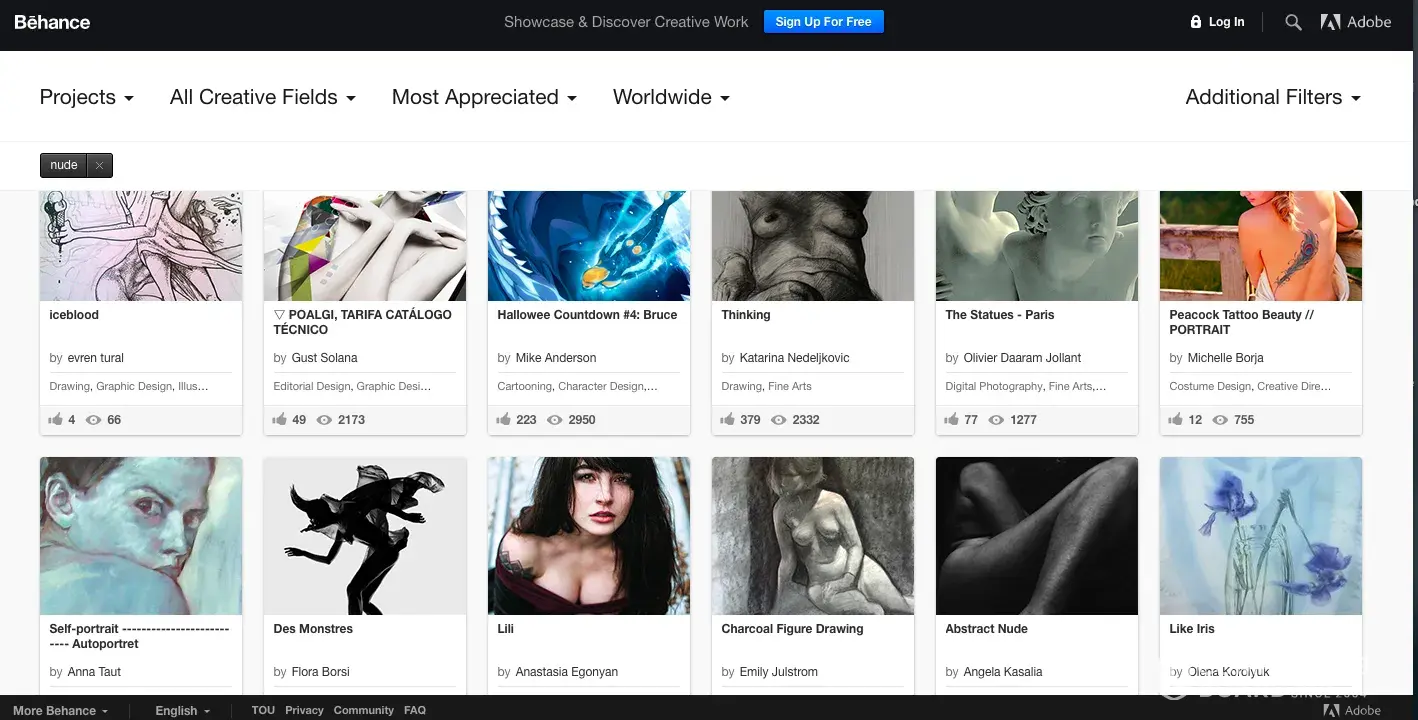
Task: Open Privacy footer link
Action: coord(304,710)
